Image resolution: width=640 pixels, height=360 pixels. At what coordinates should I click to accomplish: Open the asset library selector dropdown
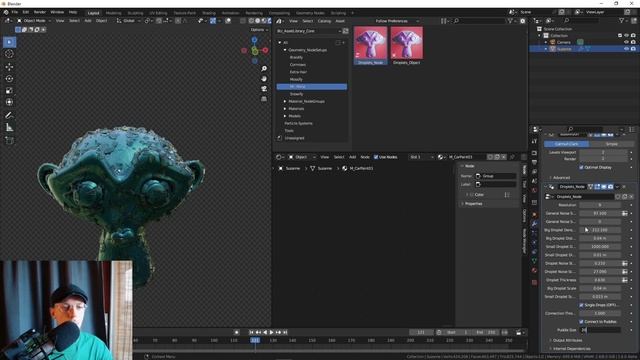coord(309,31)
